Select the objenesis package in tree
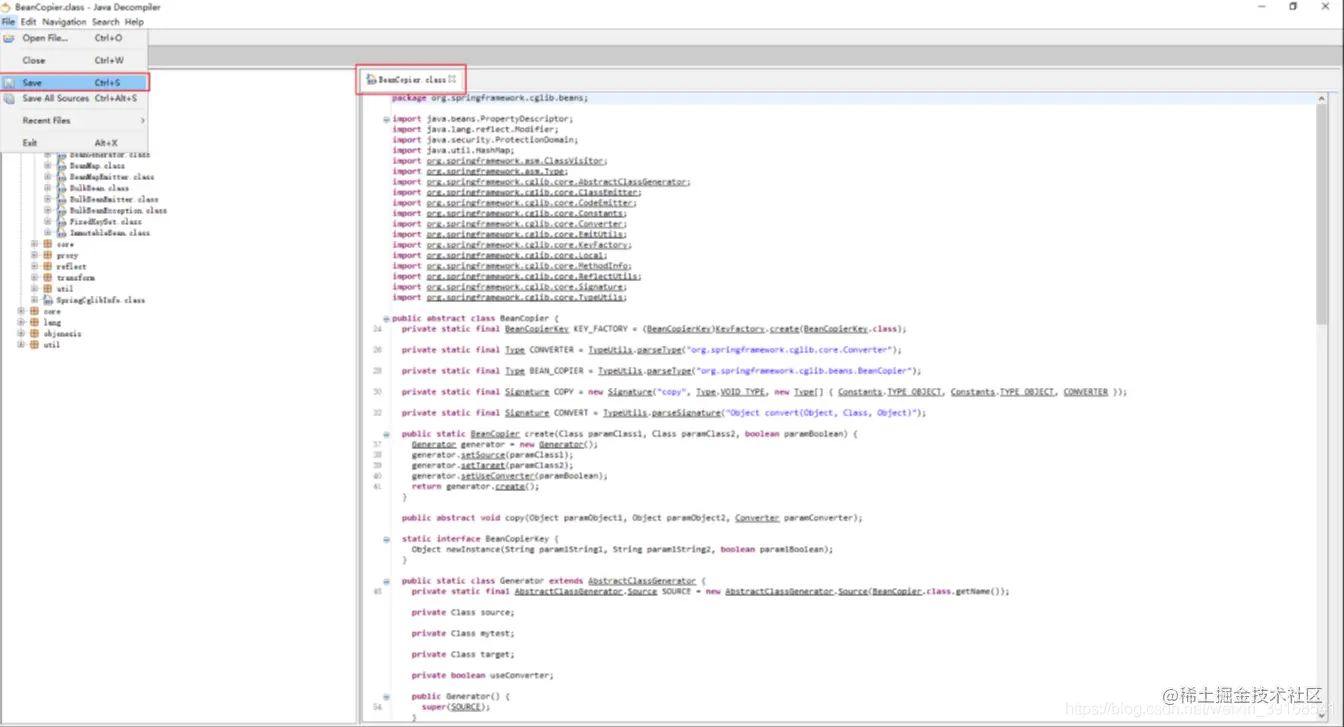Screen dimensions: 1344x727 pos(62,333)
